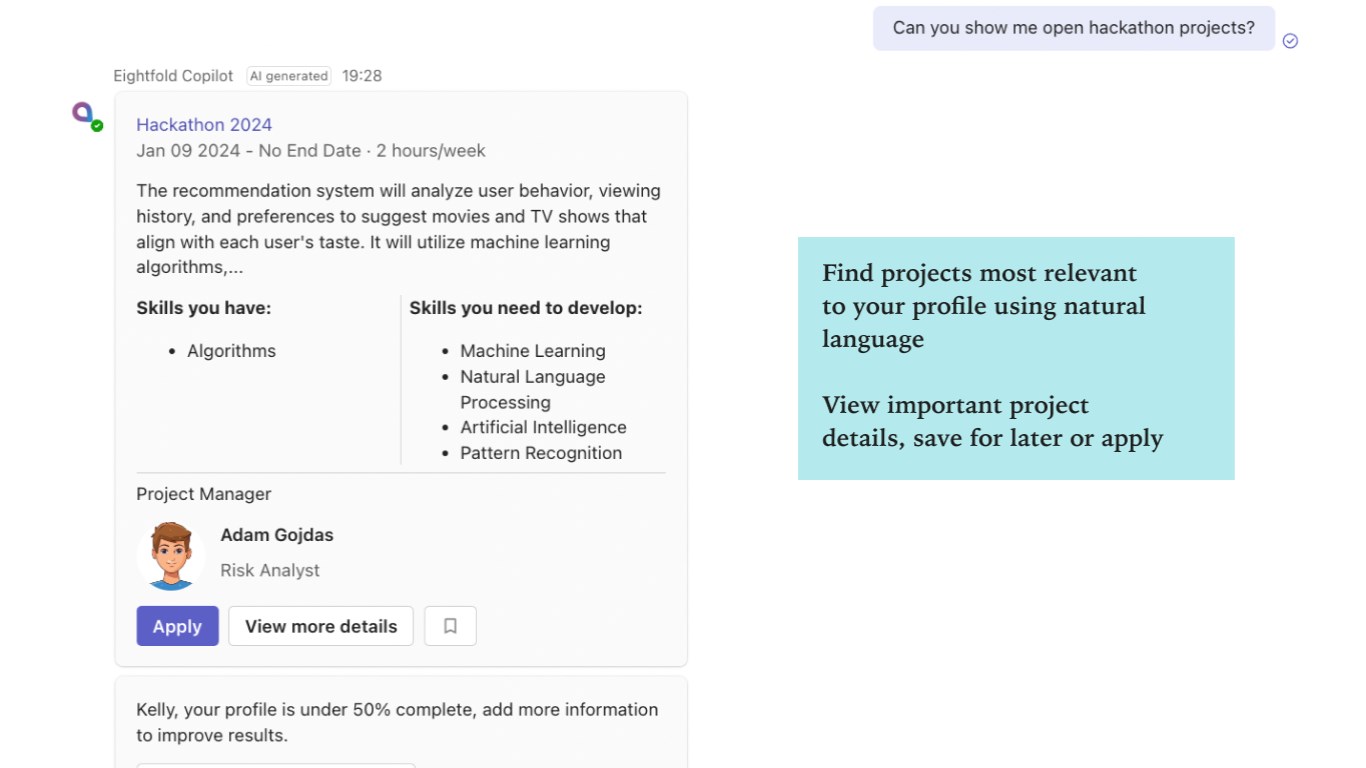The width and height of the screenshot is (1366, 768).
Task: Click the profile under 50% complete message
Action: pyautogui.click(x=397, y=722)
